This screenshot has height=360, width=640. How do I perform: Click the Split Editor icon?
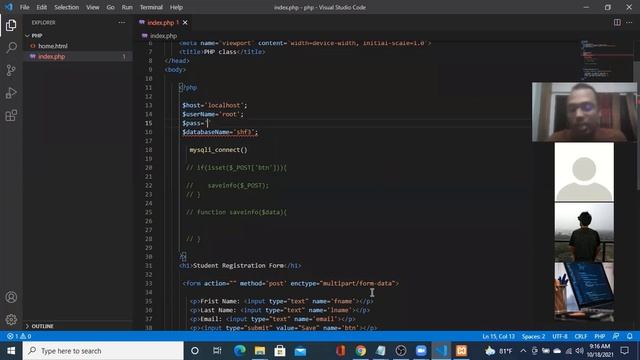pyautogui.click(x=617, y=22)
